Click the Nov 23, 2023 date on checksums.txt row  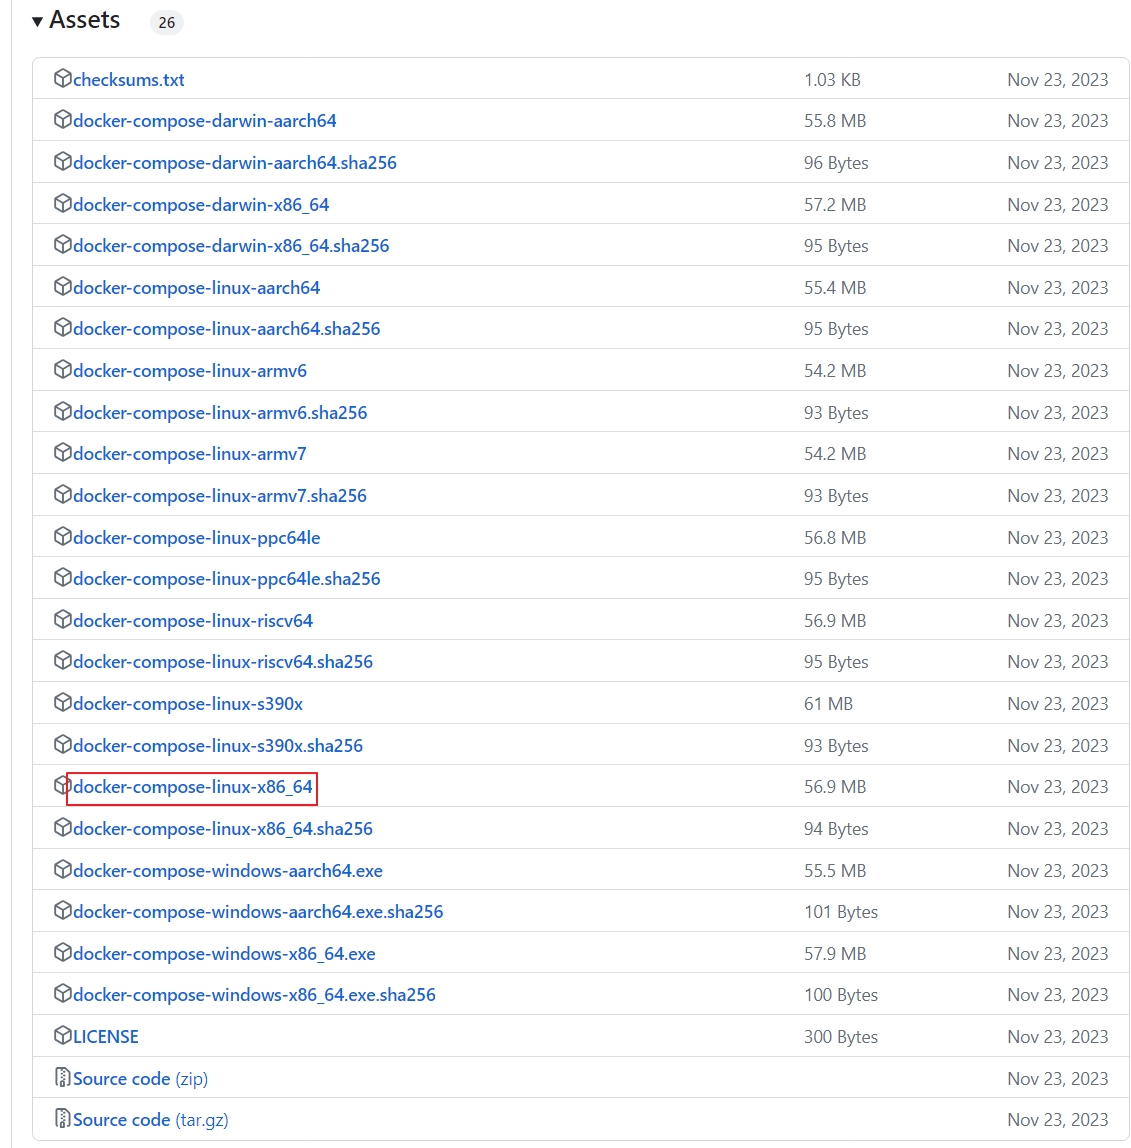pyautogui.click(x=1057, y=80)
